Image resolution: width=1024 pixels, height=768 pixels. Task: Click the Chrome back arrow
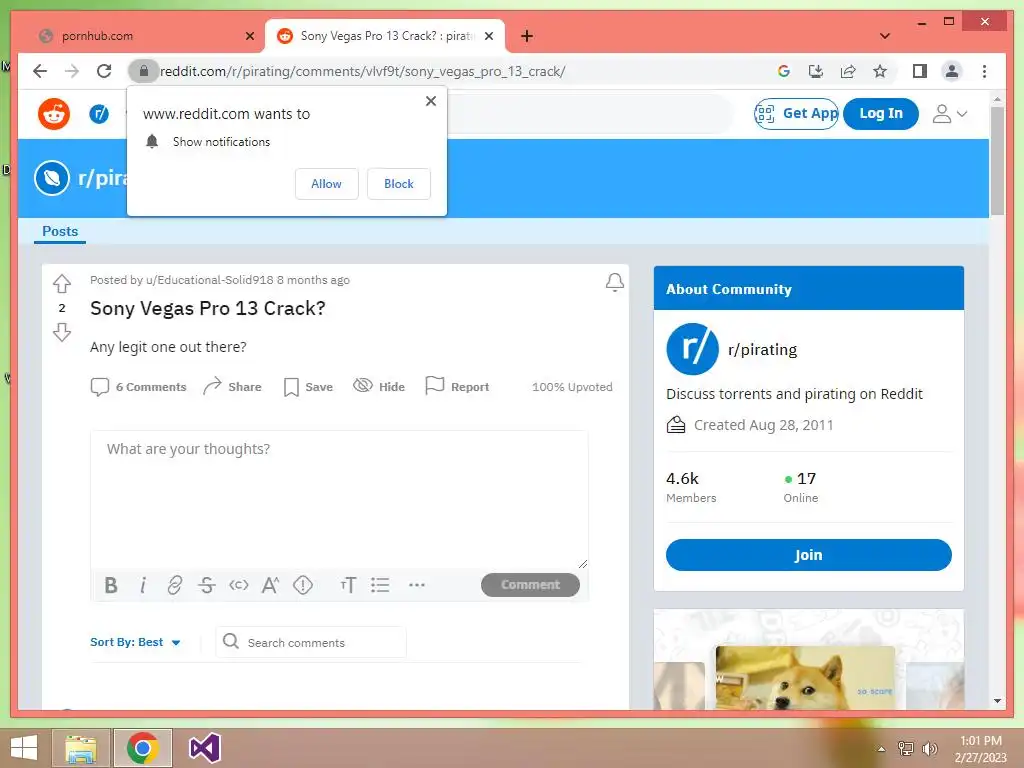[40, 71]
